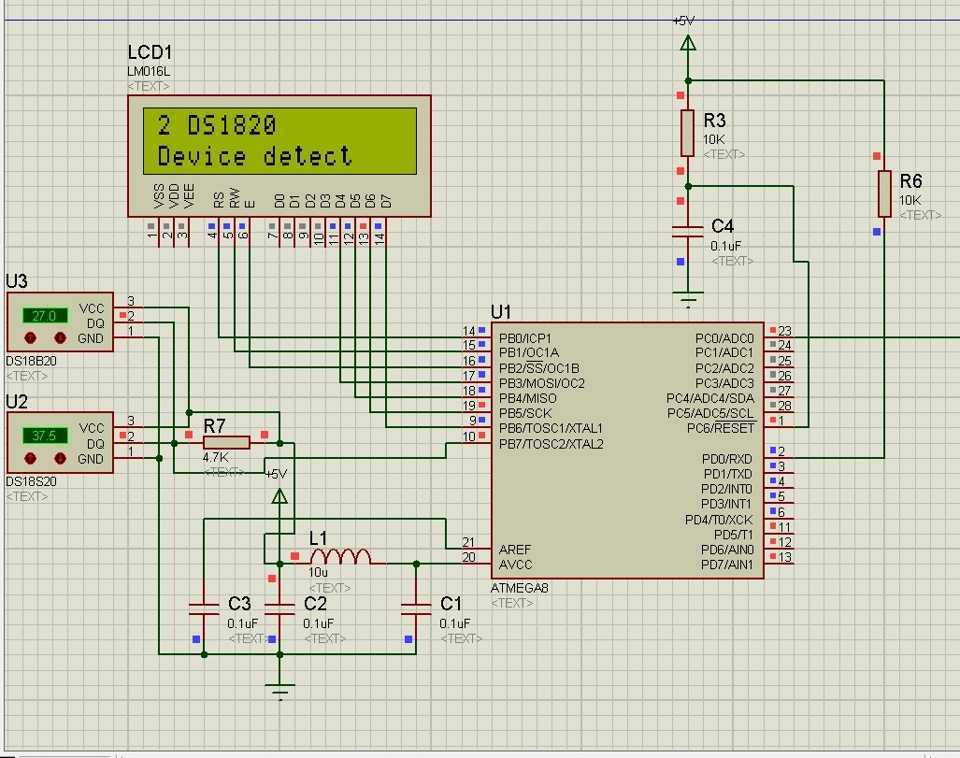Click the 'PD7/AIN1' pin label
This screenshot has height=758, width=960.
727,565
